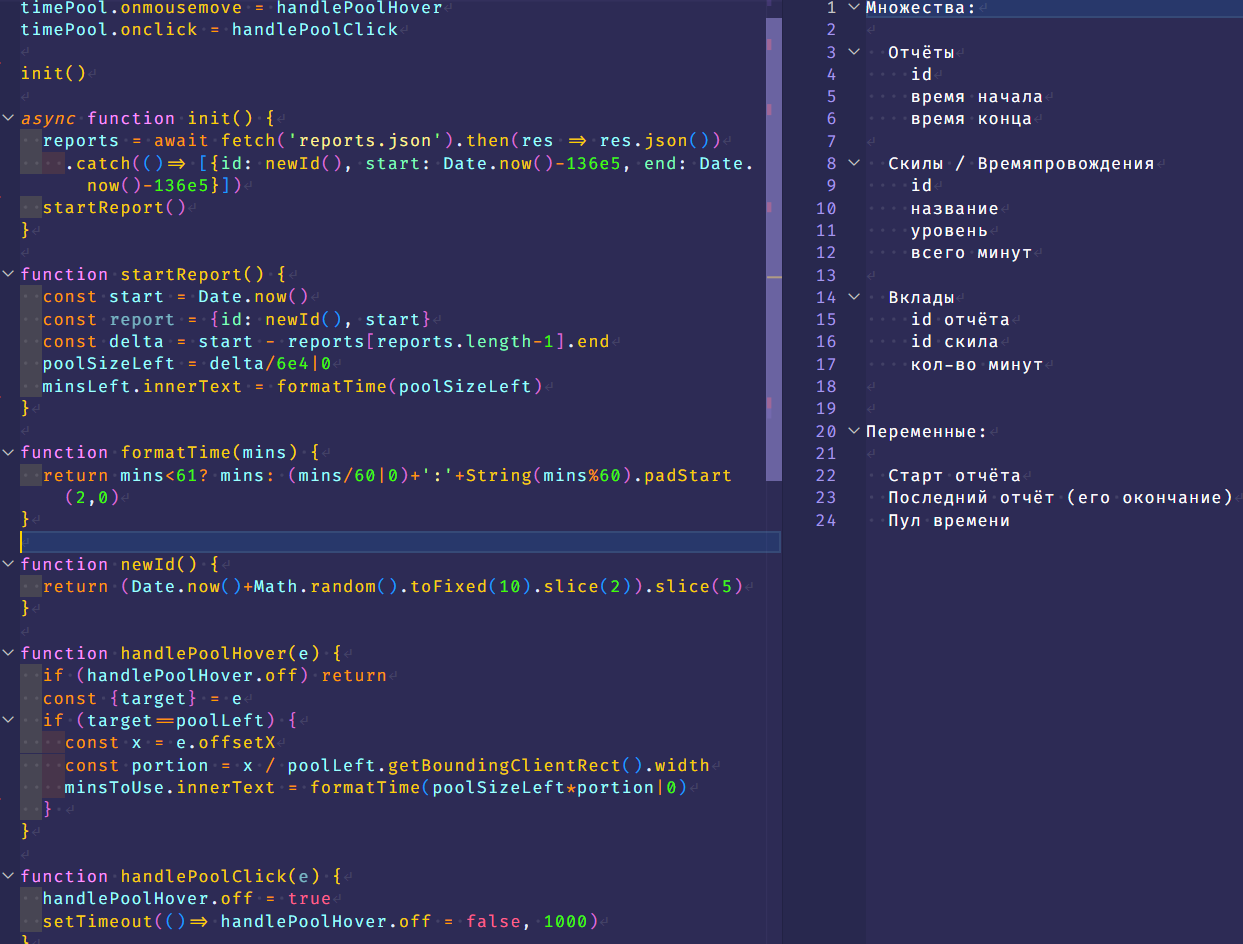Click 'время конца' on line 6

tap(971, 119)
